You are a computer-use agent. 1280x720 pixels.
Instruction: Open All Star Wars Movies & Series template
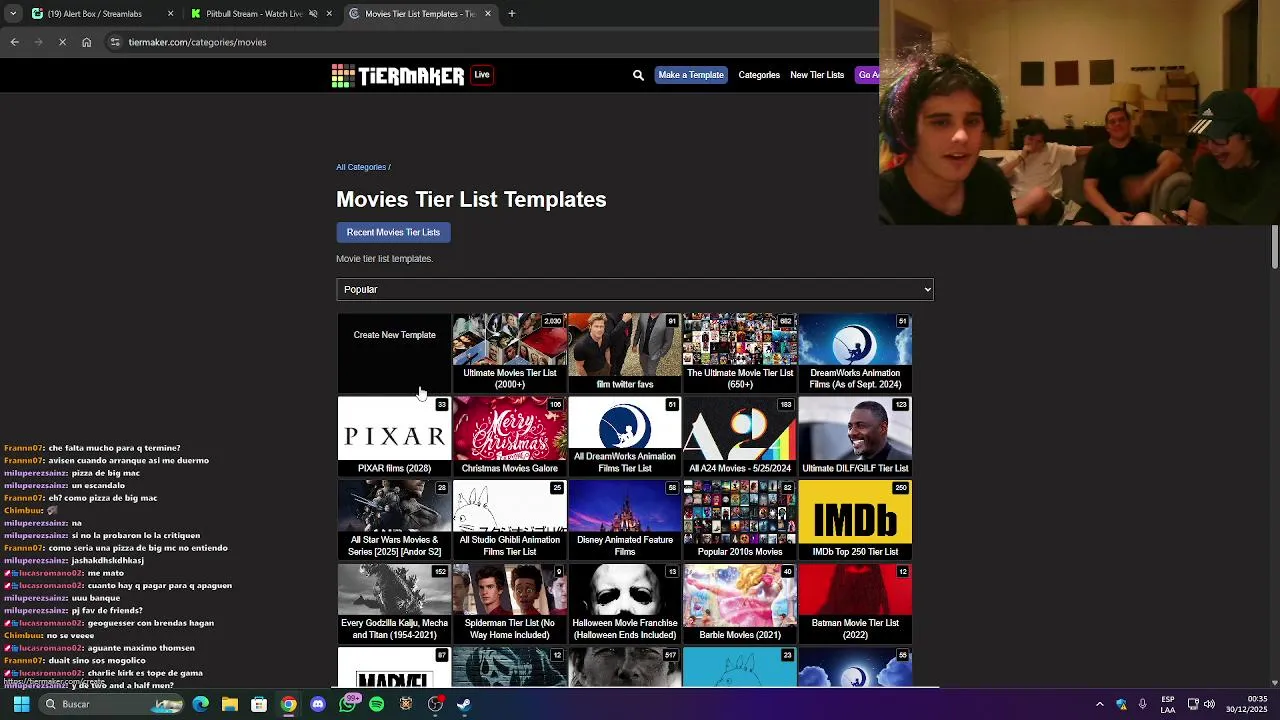point(394,519)
